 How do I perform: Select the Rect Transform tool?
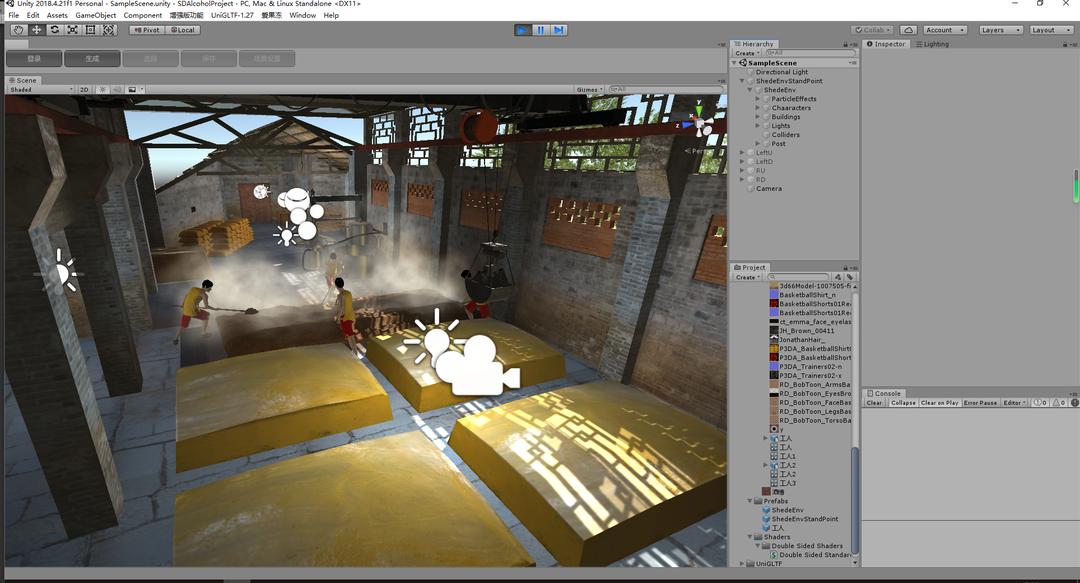coord(90,30)
